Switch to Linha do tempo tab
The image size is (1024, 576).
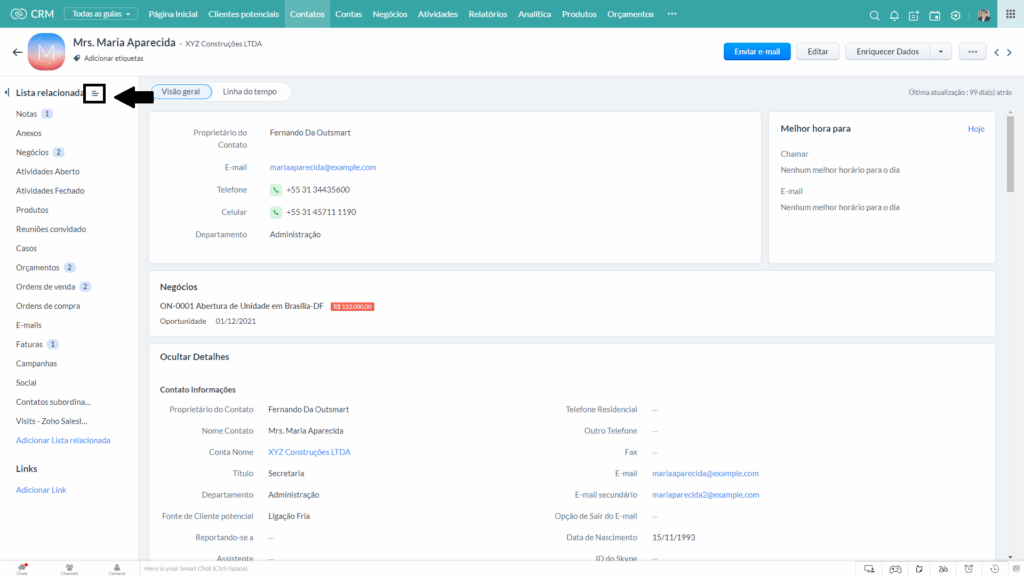249,91
